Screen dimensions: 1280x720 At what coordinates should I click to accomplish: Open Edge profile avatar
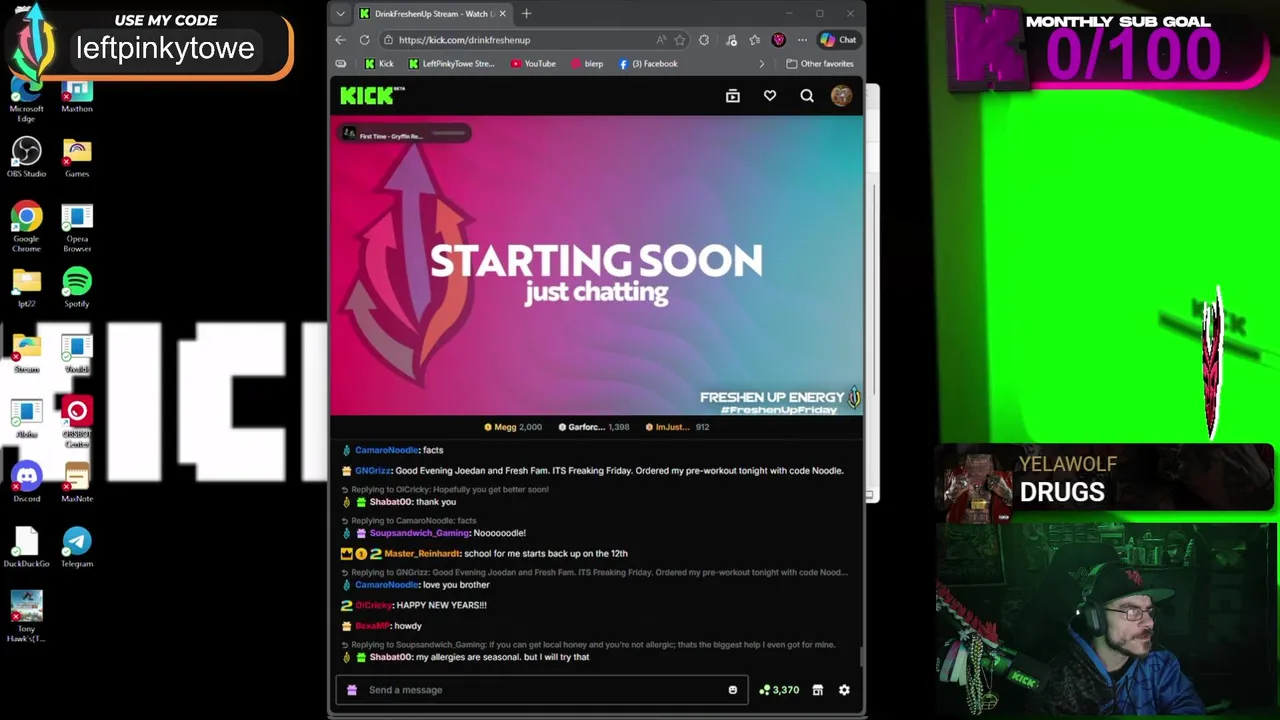click(779, 40)
